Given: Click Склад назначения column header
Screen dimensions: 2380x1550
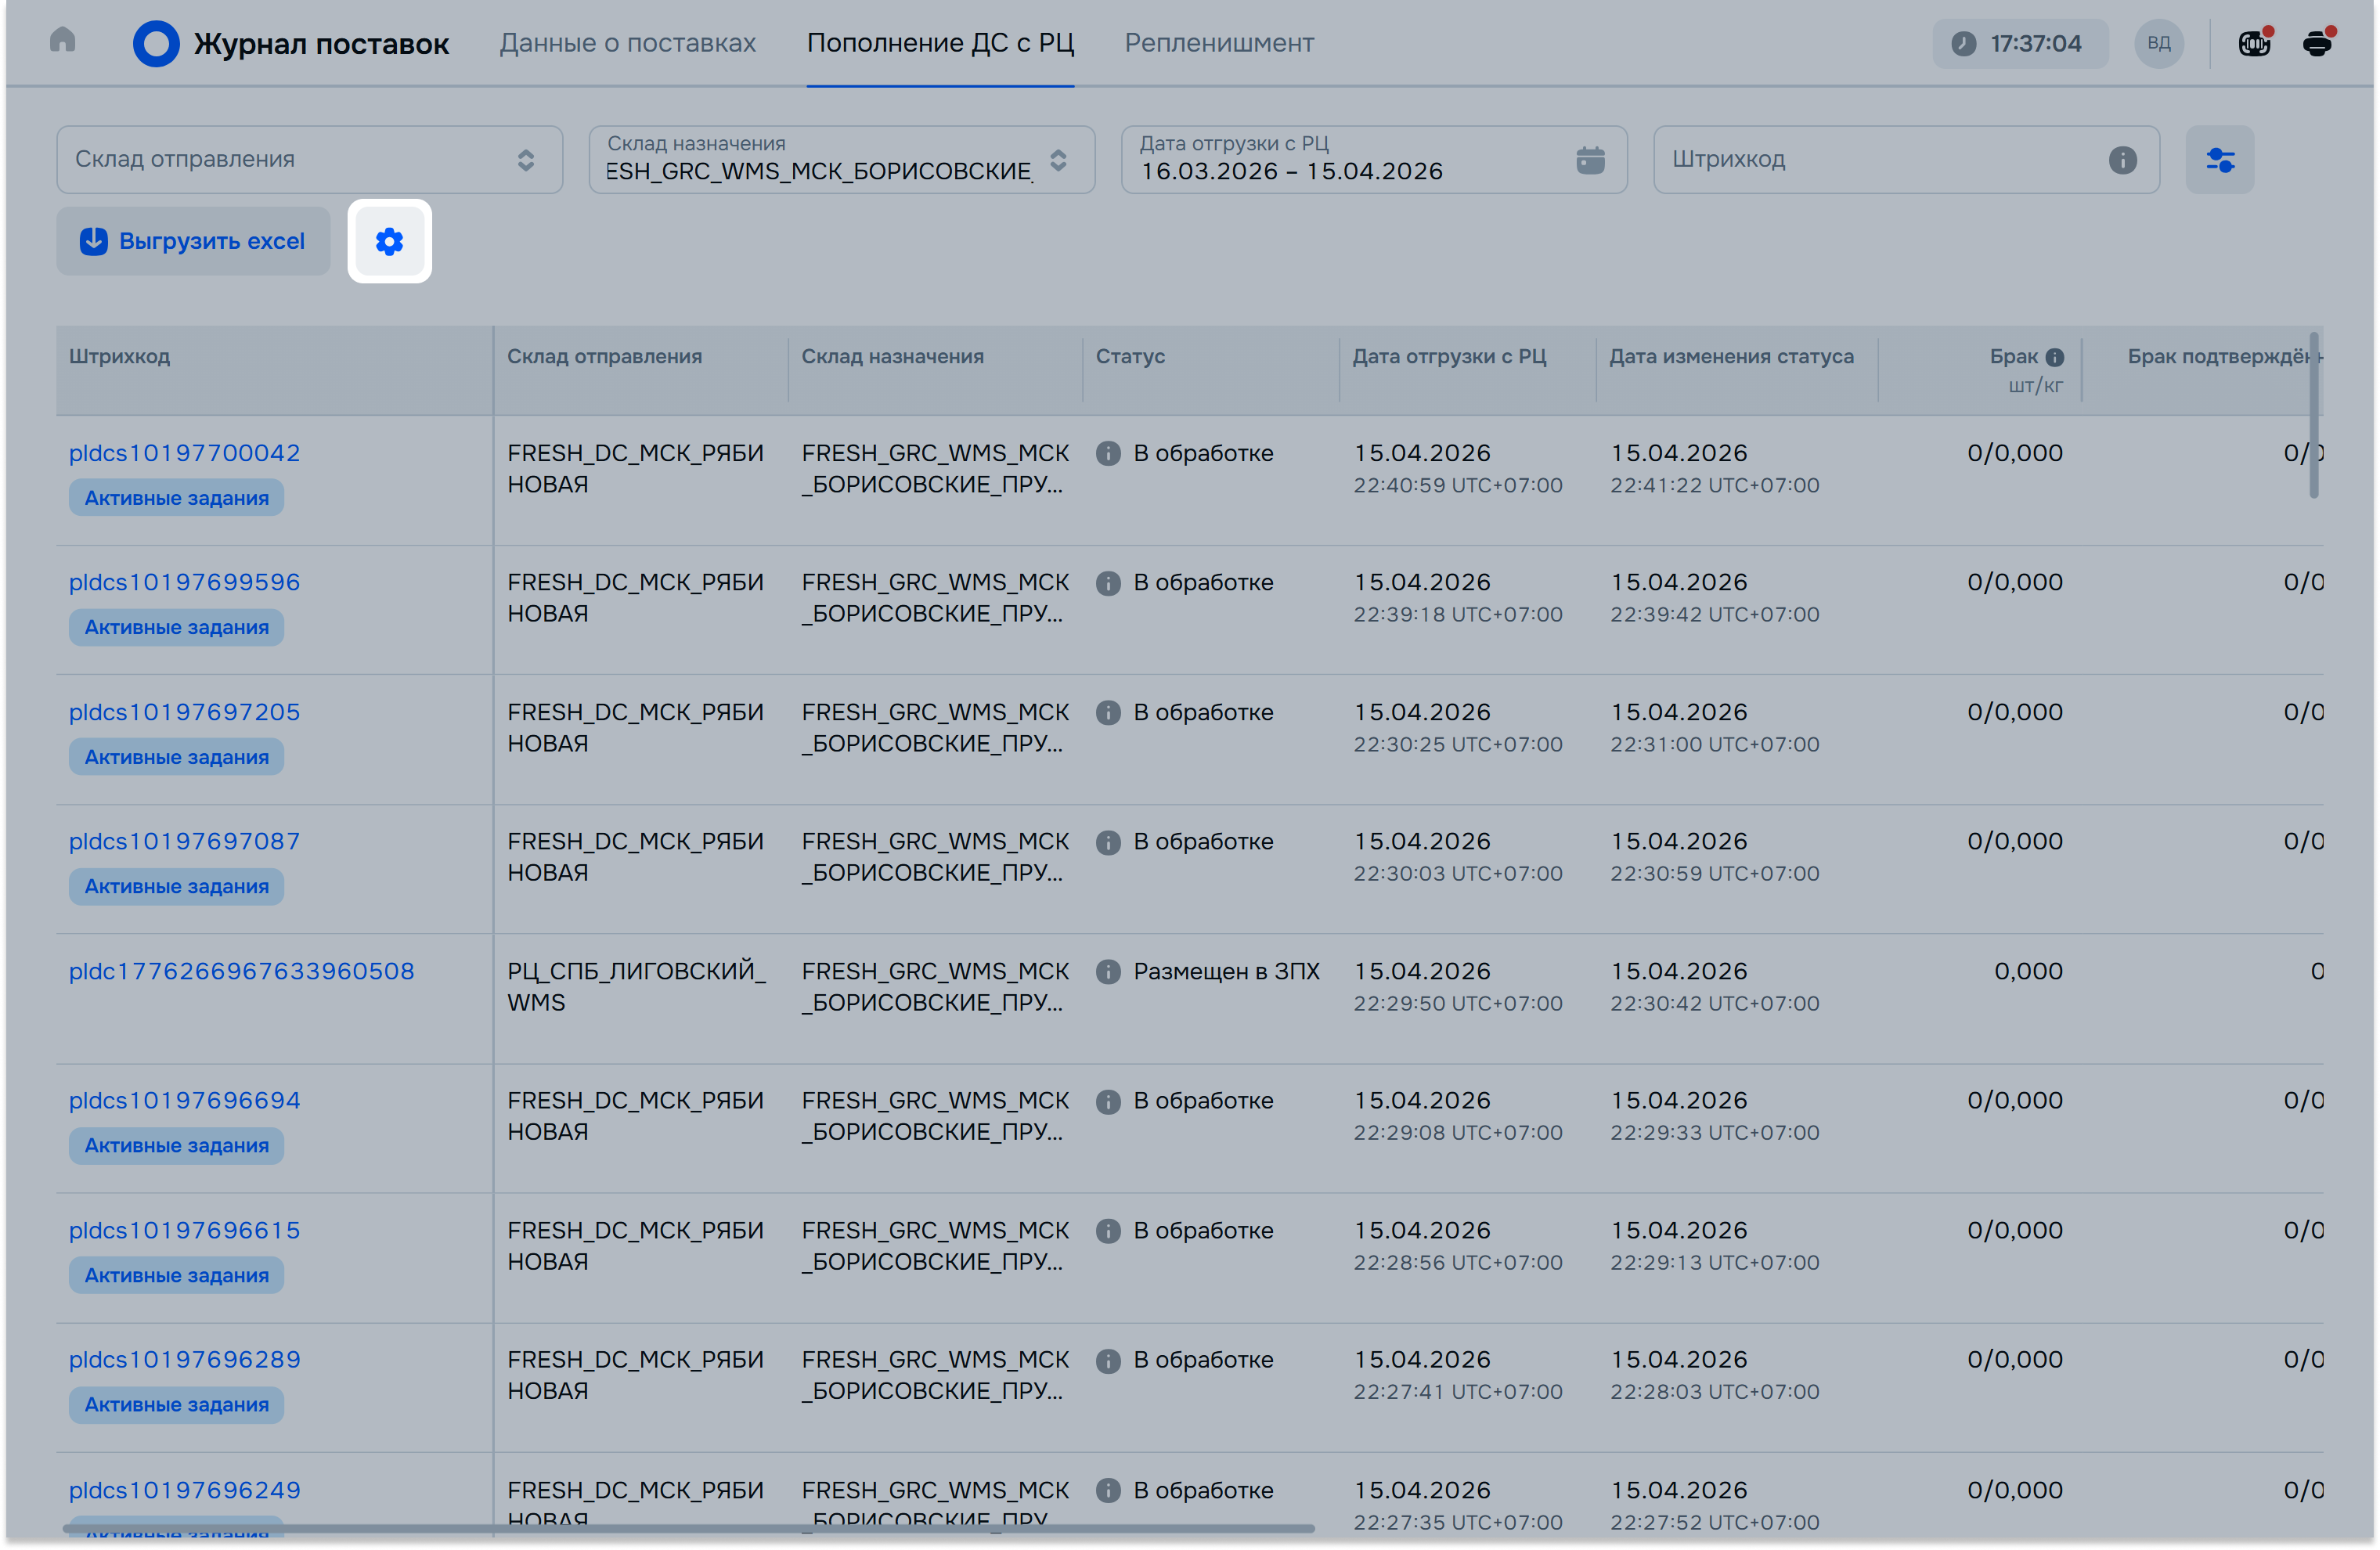Looking at the screenshot, I should (892, 357).
